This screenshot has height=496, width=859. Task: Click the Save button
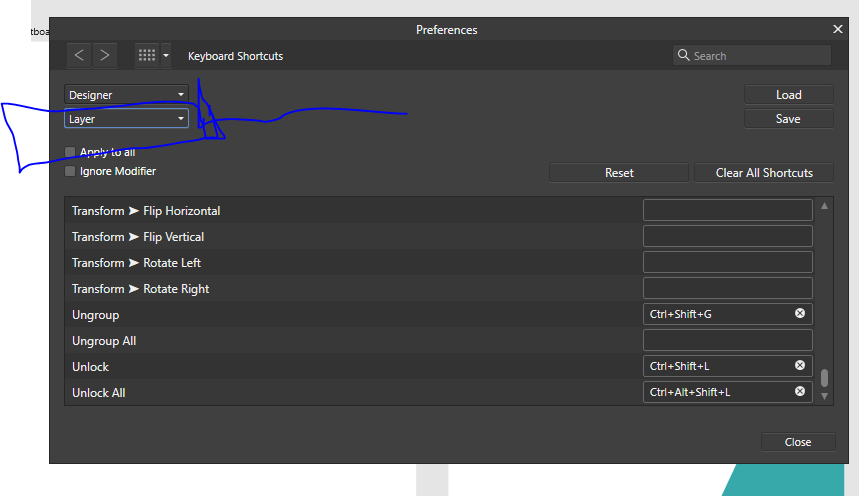[788, 118]
